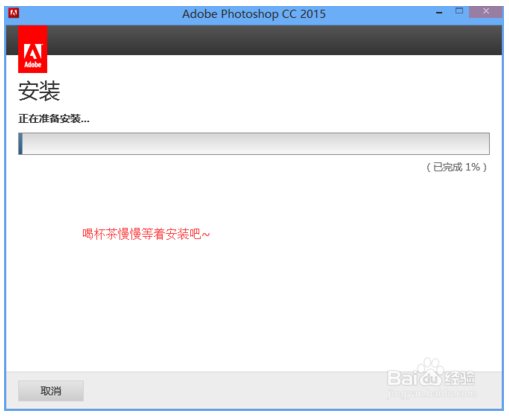Maximize the installer window

[x=459, y=11]
